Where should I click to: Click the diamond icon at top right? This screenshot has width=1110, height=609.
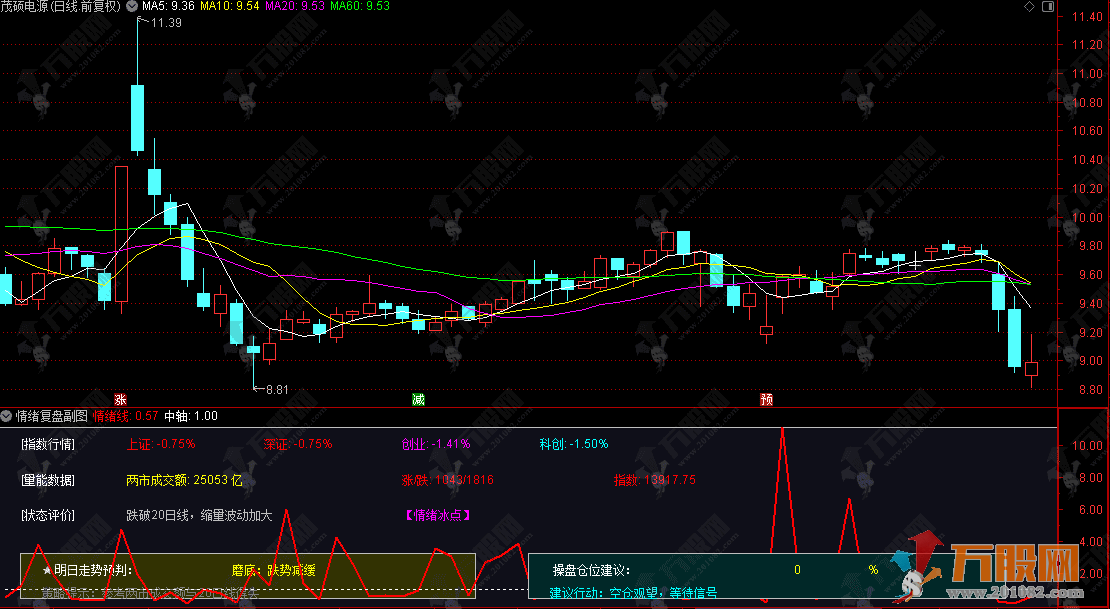point(1030,7)
